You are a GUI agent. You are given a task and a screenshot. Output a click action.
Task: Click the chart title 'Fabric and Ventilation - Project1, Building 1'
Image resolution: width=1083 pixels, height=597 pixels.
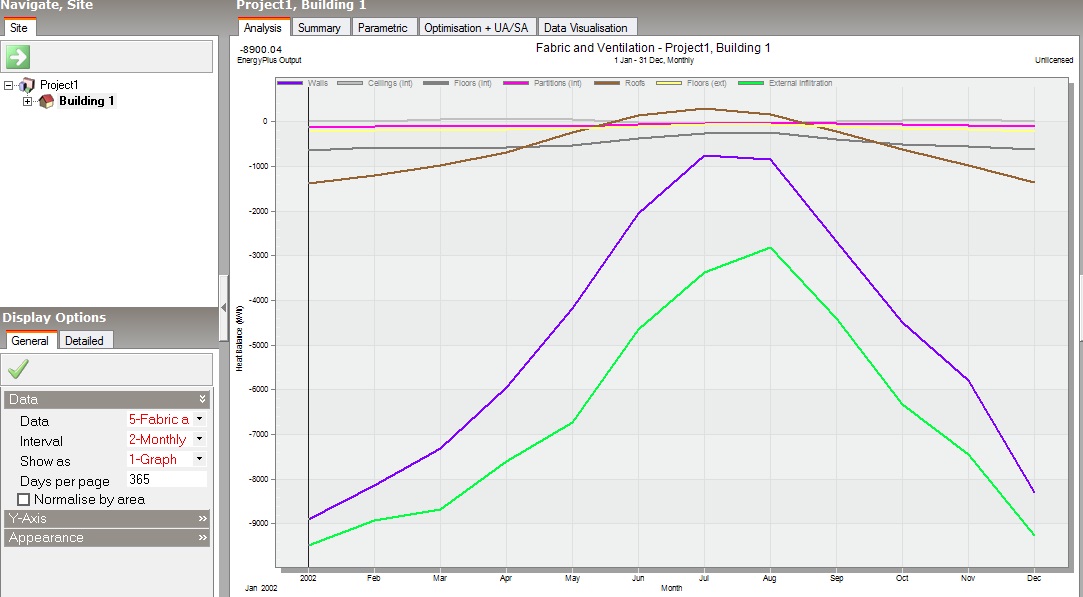[653, 48]
